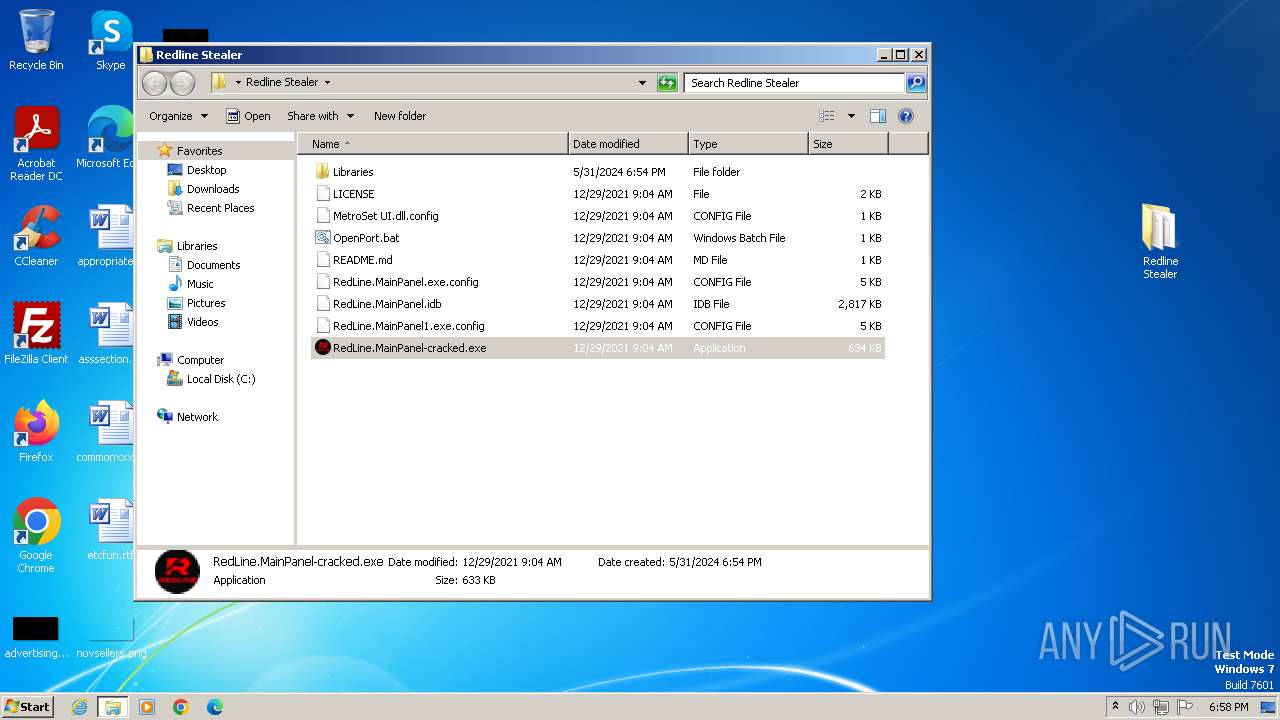The width and height of the screenshot is (1280, 720).
Task: Click the taskbar clock showing 6:58 PM
Action: pos(1228,707)
